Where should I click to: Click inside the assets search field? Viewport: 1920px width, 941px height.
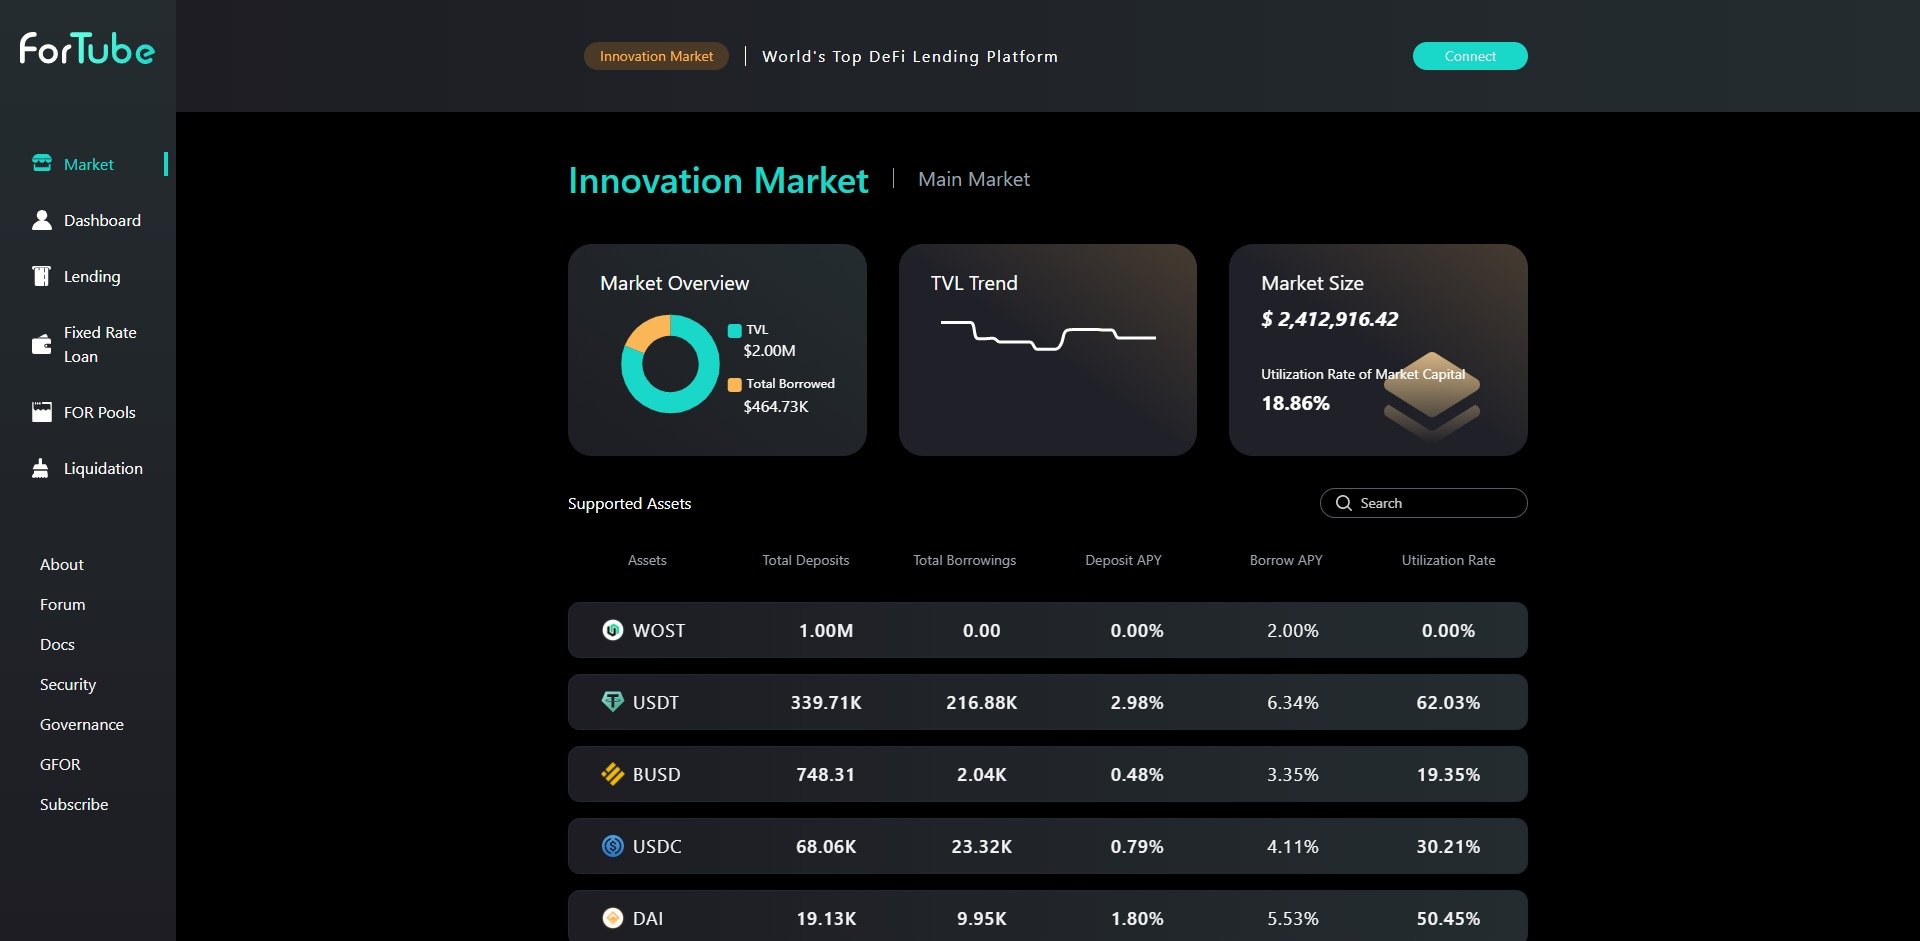[x=1430, y=503]
